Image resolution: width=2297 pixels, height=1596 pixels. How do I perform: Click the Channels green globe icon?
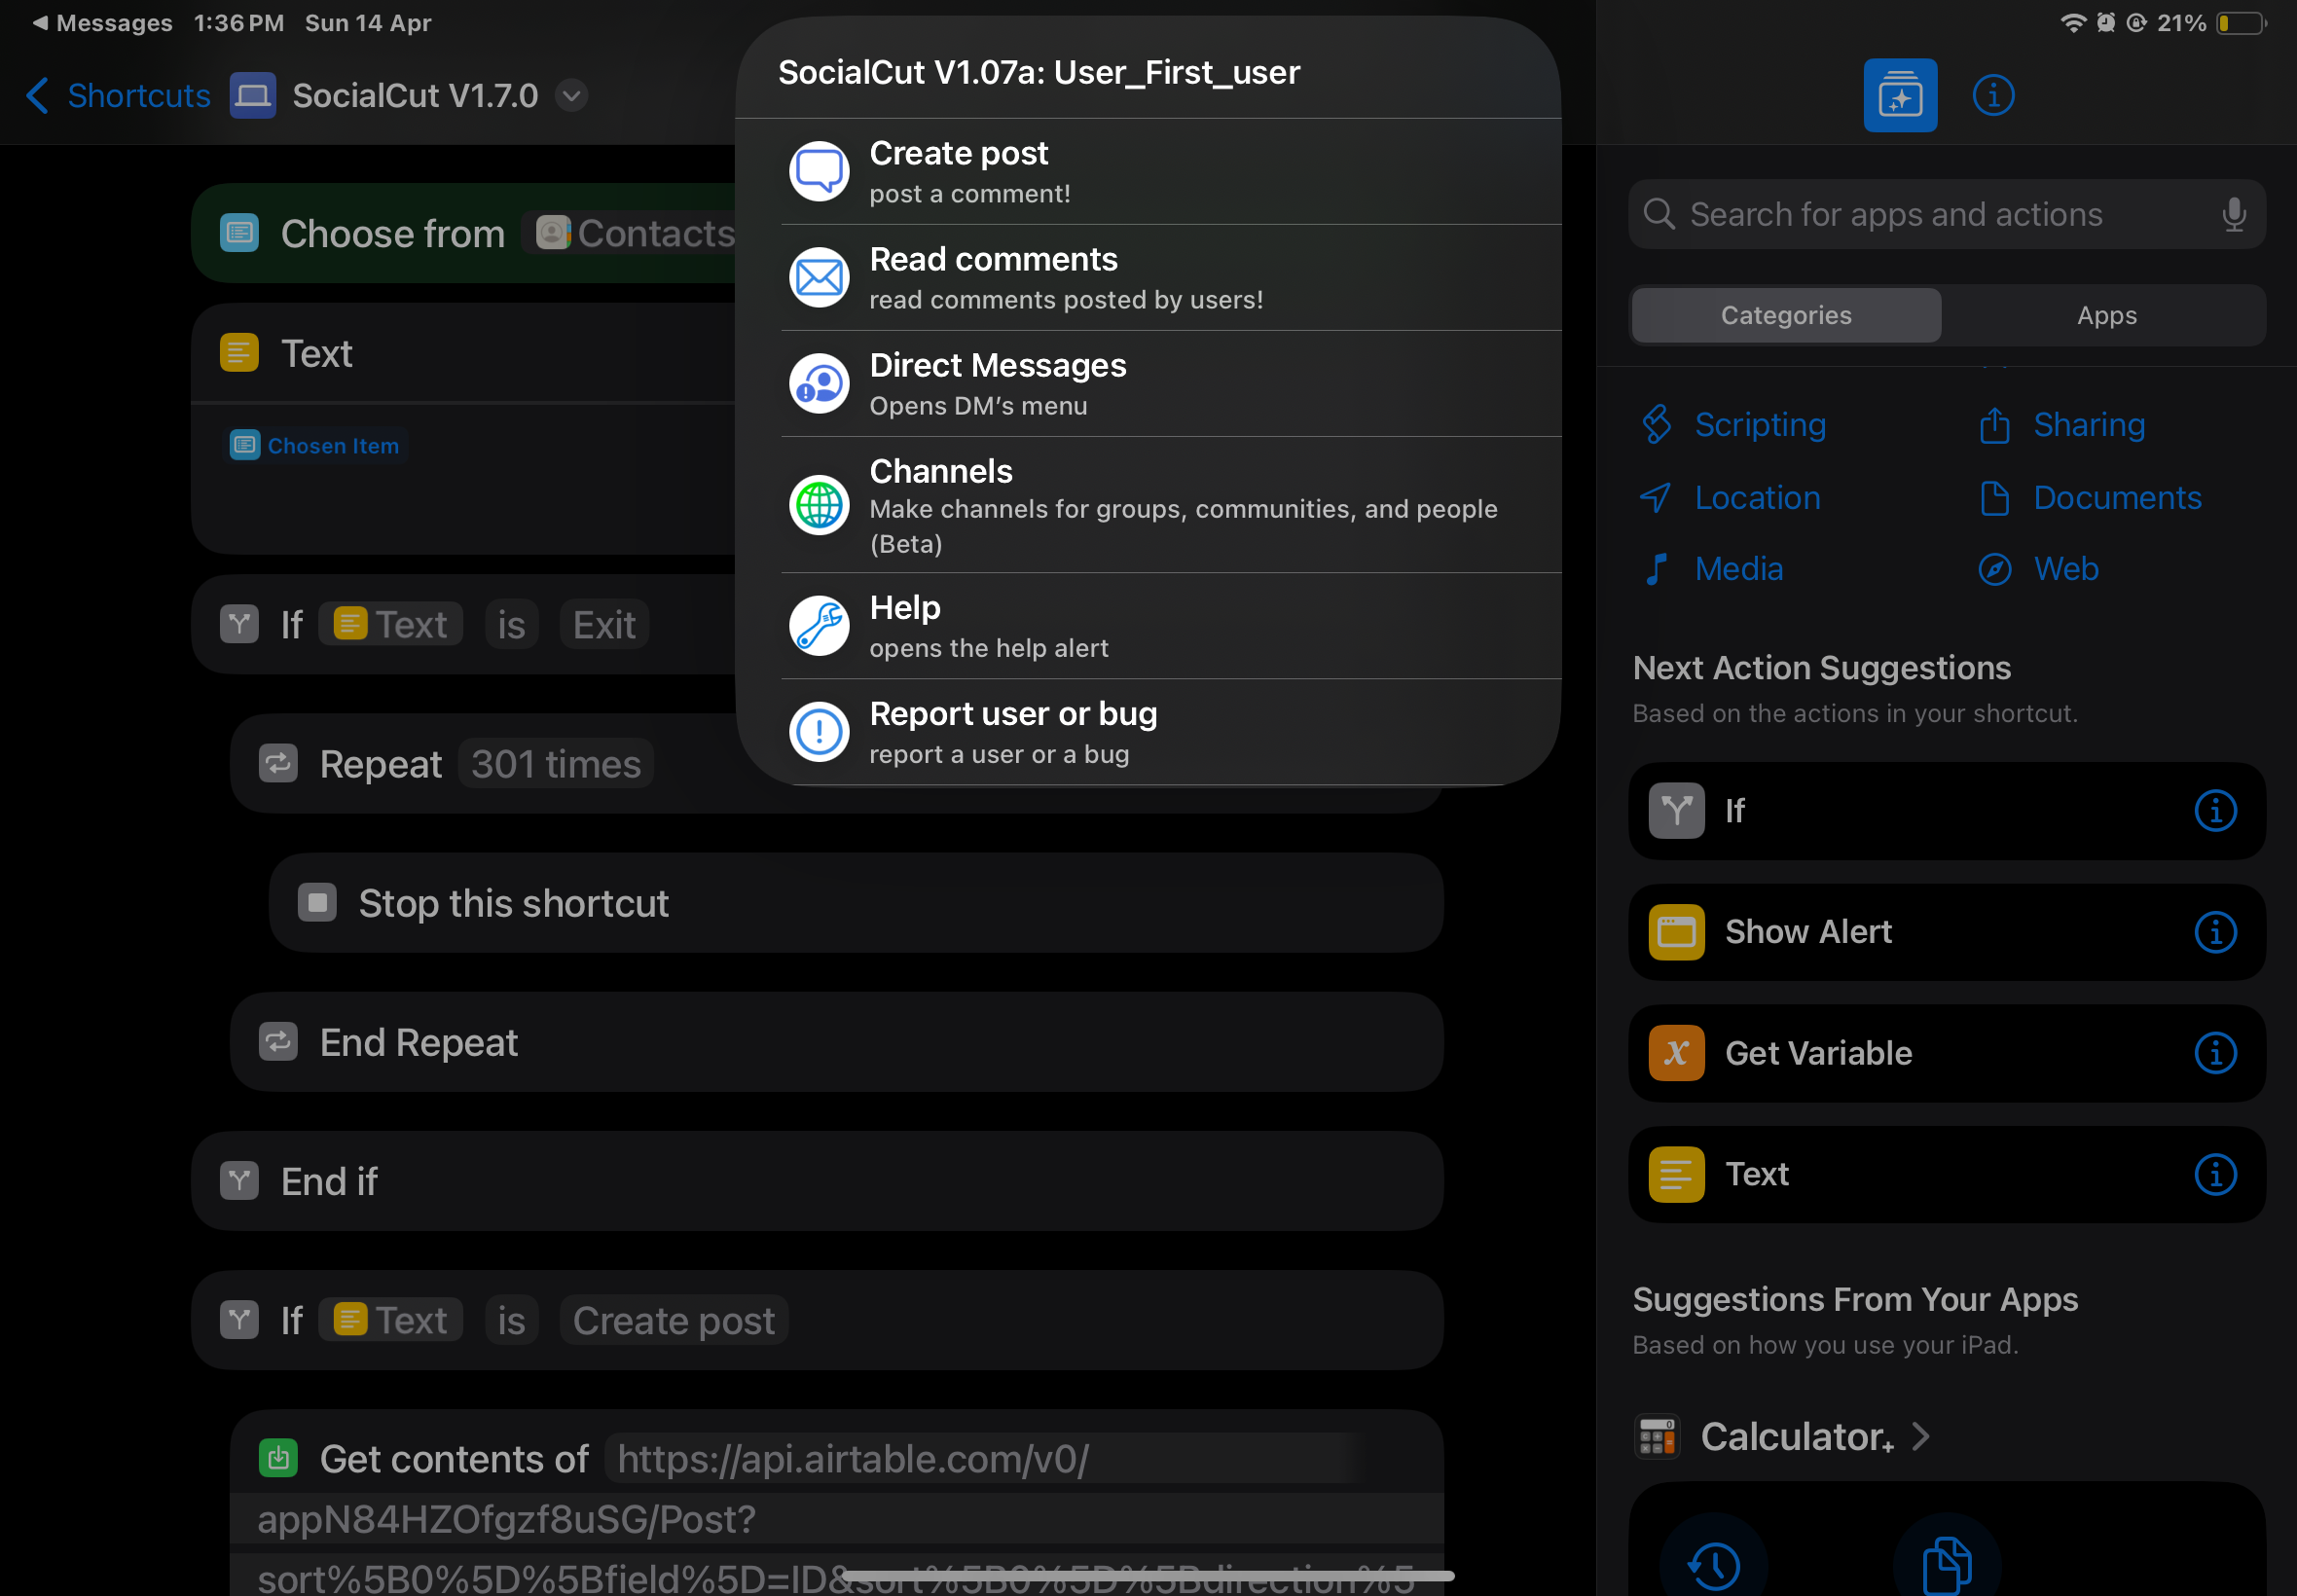pos(819,505)
